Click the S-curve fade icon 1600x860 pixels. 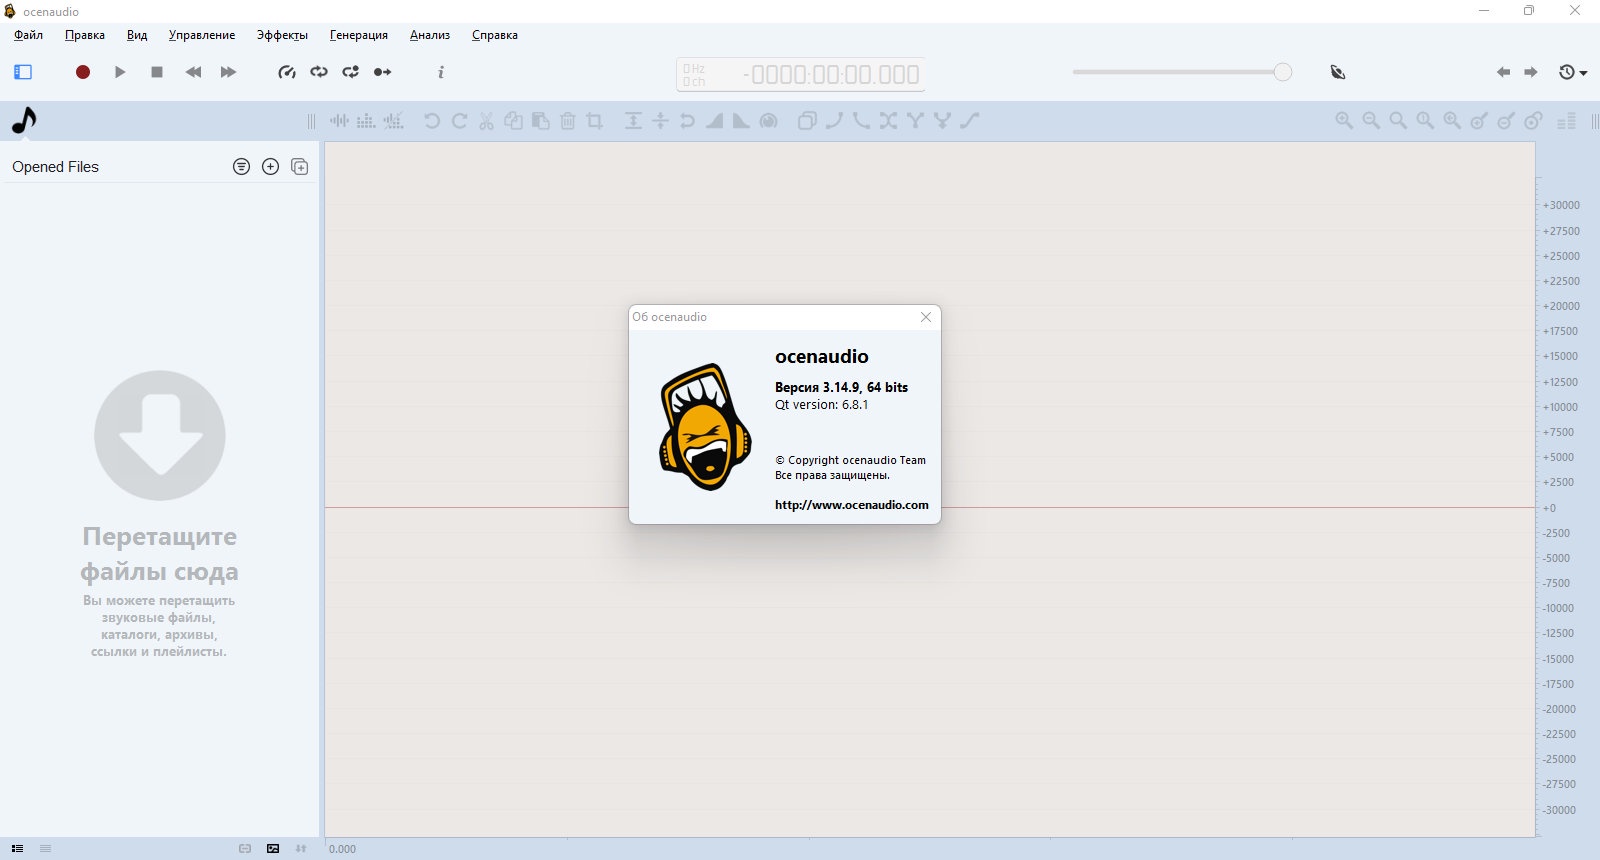pyautogui.click(x=969, y=121)
